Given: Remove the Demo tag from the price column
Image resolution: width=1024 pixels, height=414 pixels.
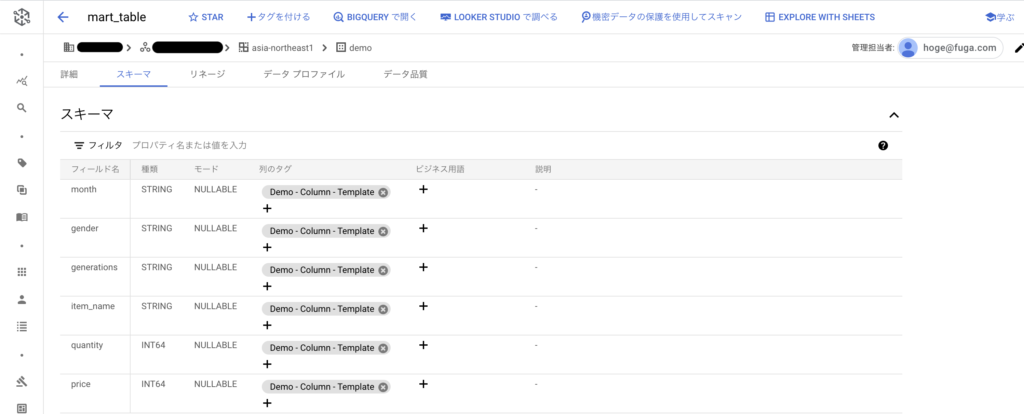Looking at the screenshot, I should tap(383, 387).
